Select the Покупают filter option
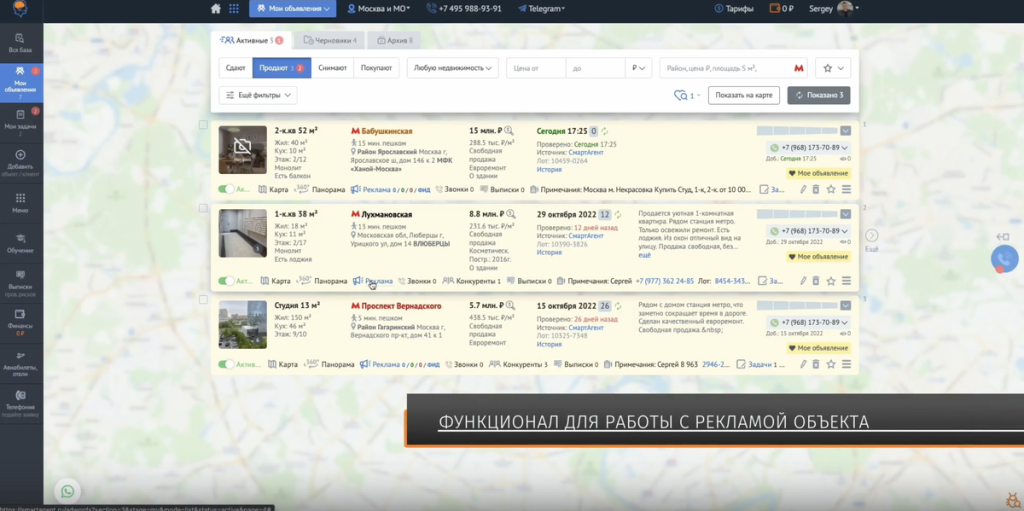 (376, 68)
